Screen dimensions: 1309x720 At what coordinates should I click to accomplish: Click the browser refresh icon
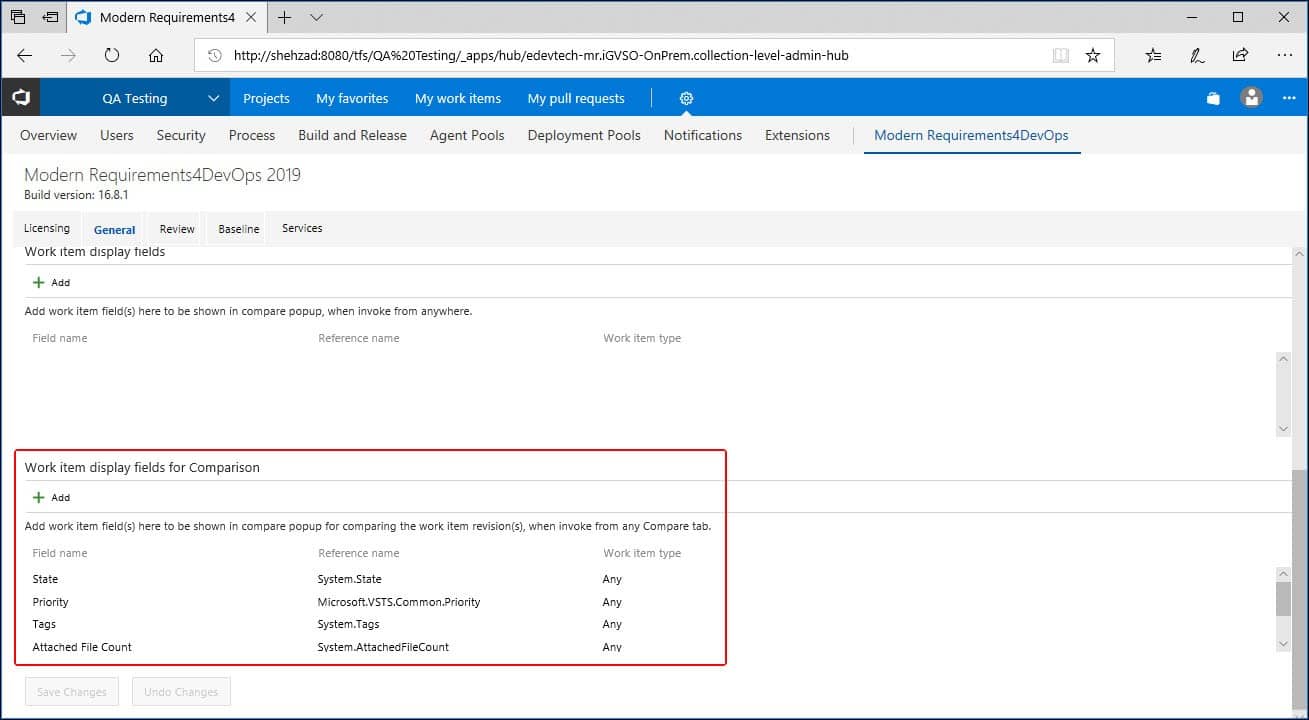pos(112,56)
